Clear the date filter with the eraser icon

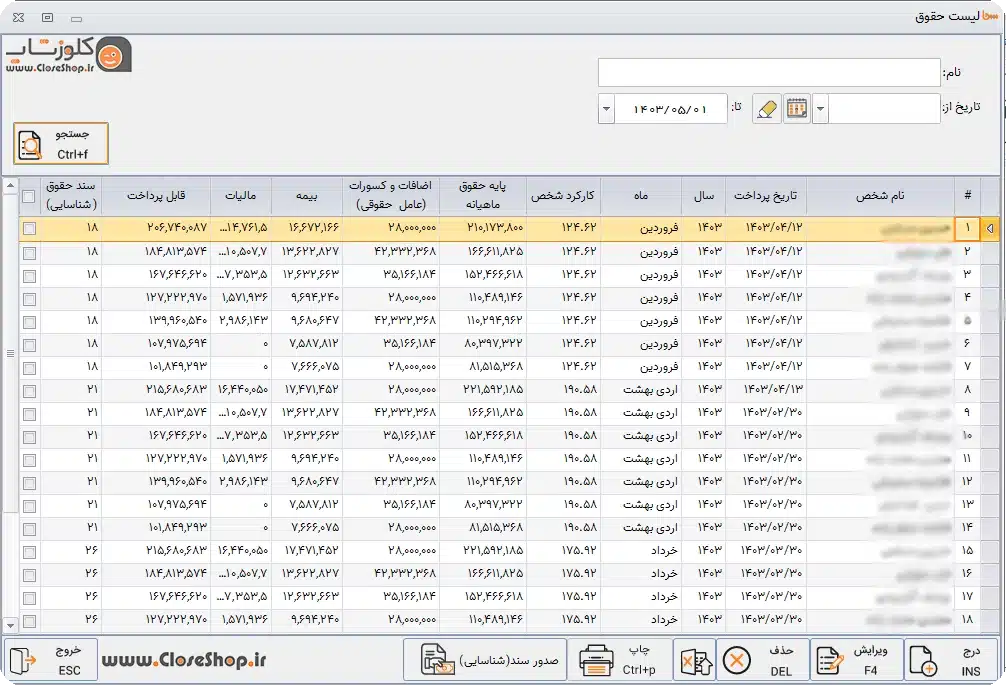coord(766,108)
